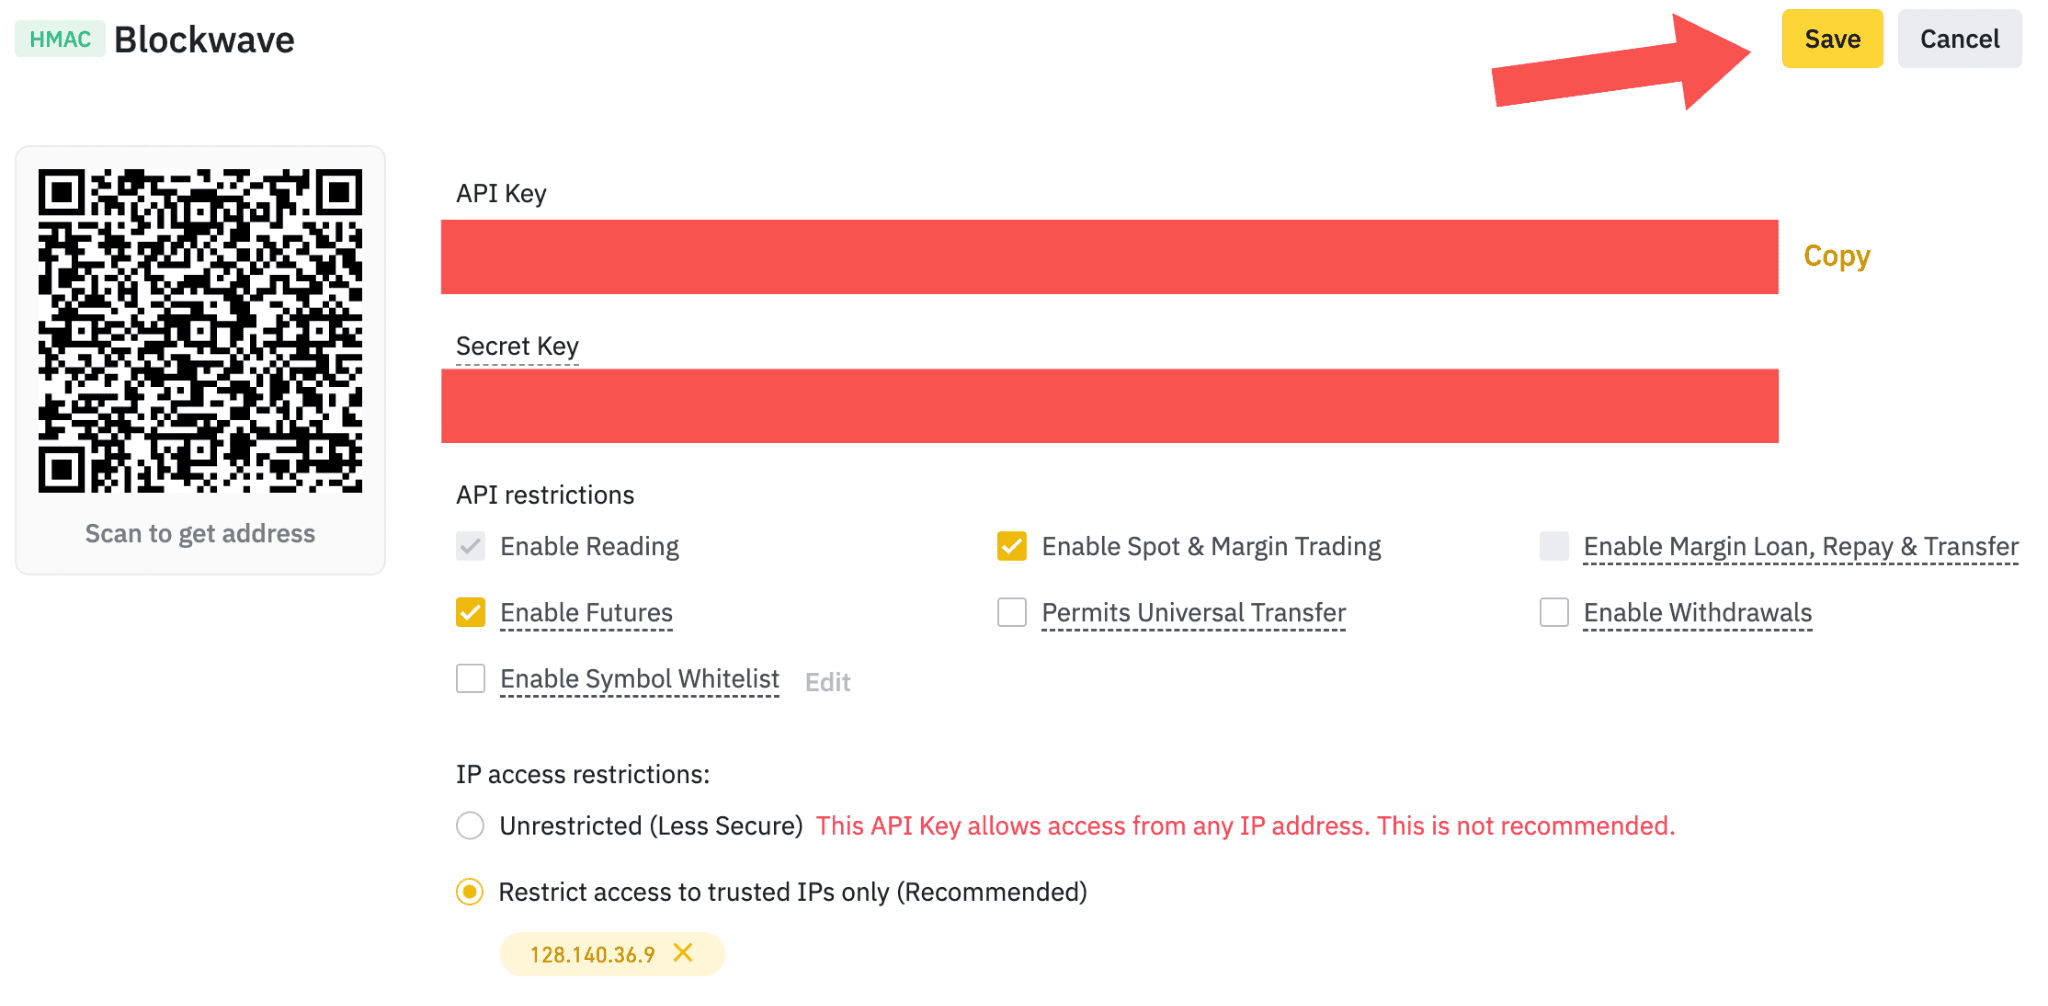Uncheck the Enable Futures checkbox

point(471,612)
